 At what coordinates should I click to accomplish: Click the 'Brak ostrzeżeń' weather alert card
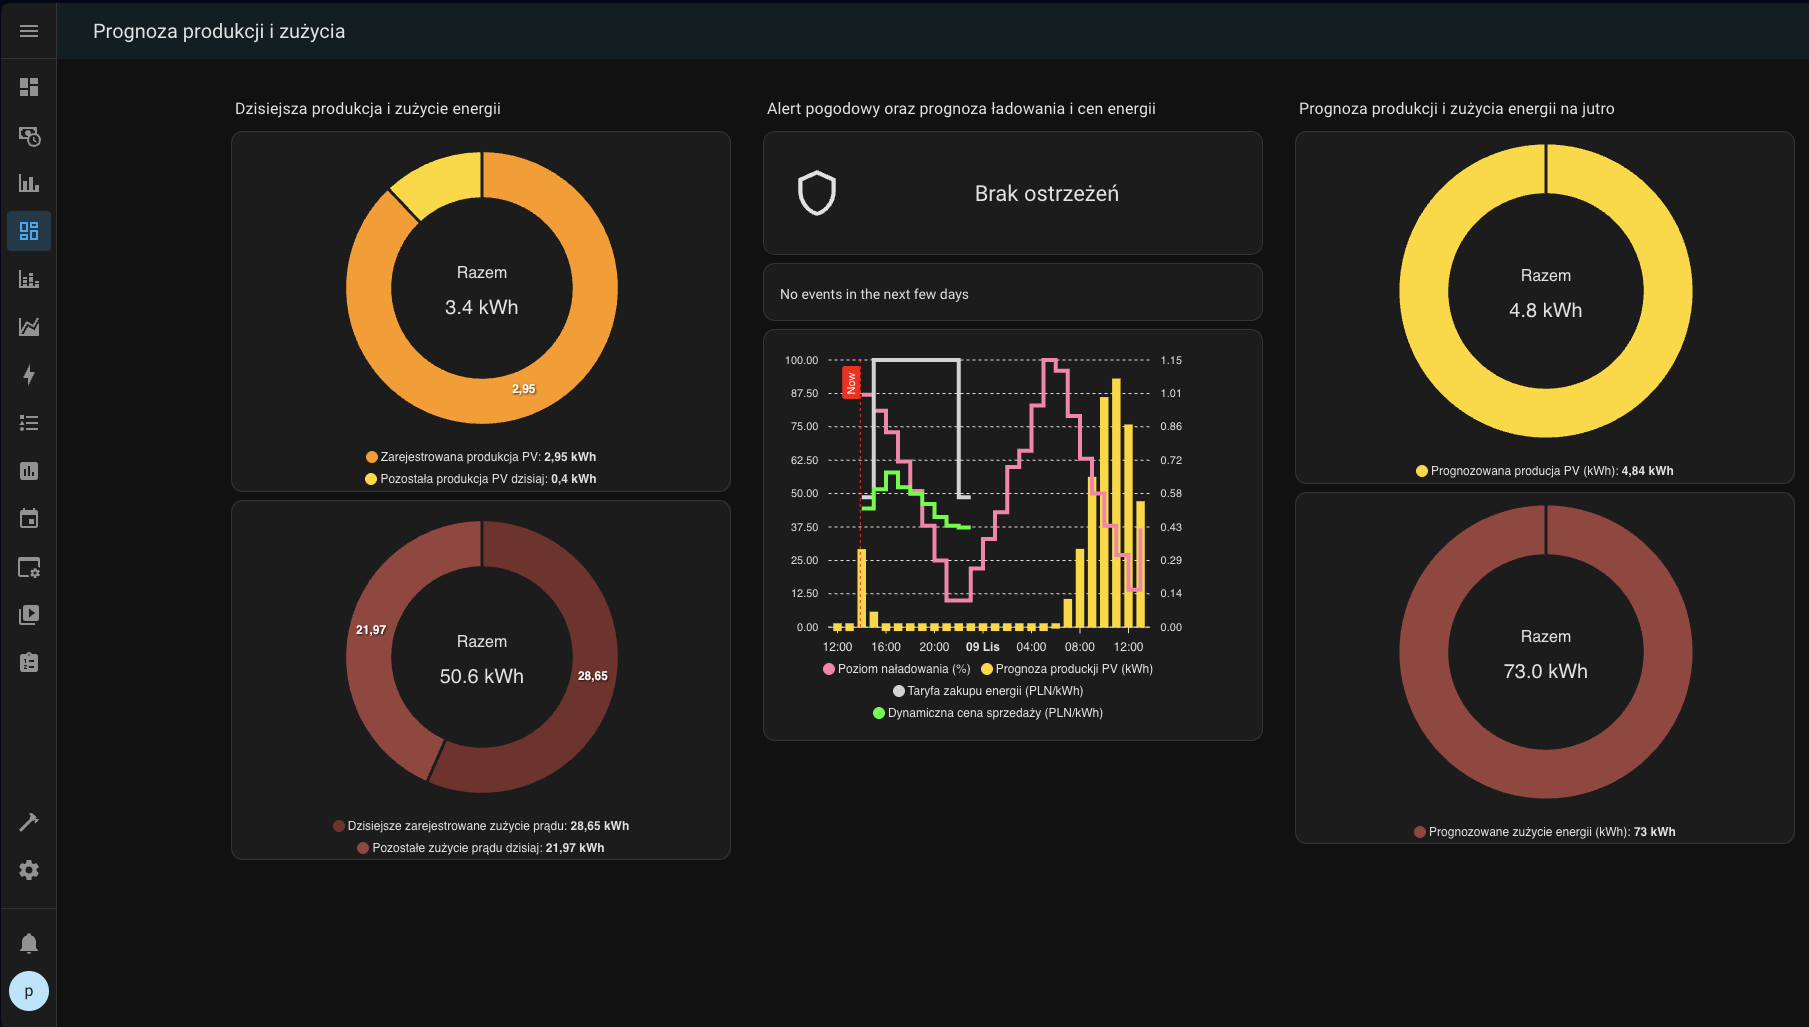click(x=1012, y=193)
